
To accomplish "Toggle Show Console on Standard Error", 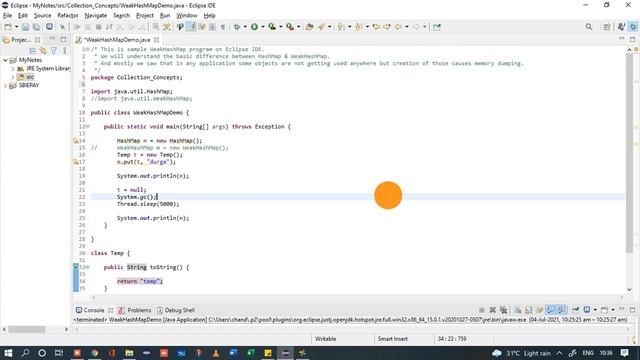I will coord(562,310).
